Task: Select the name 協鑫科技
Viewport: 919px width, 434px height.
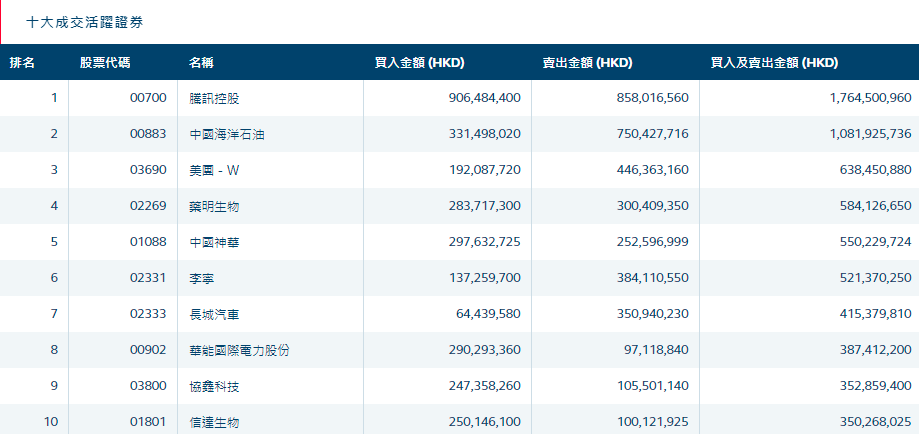Action: click(x=215, y=386)
